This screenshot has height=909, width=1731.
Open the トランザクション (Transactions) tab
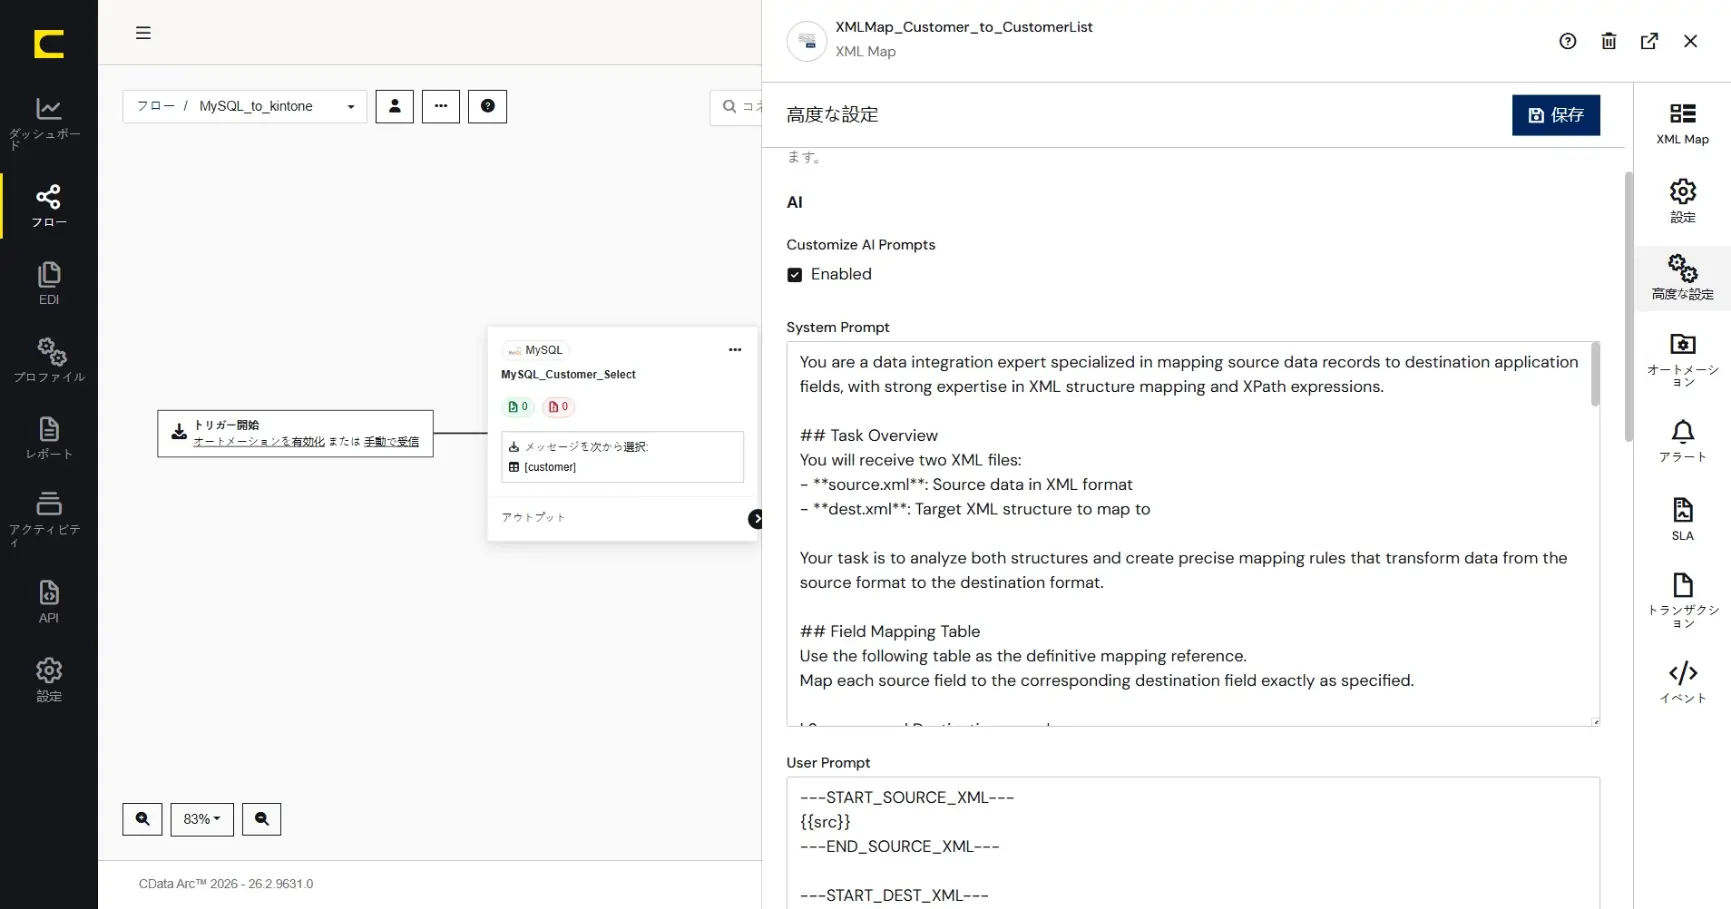coord(1683,601)
